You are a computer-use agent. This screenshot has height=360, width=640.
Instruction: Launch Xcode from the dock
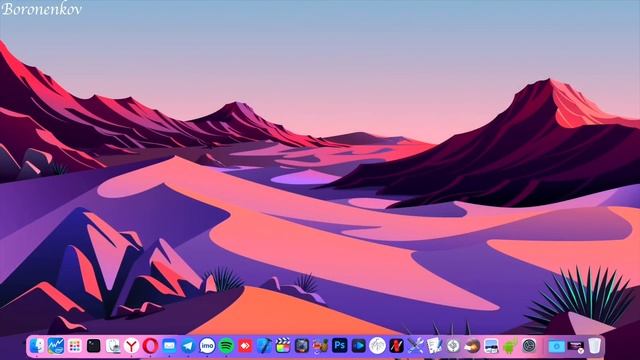point(264,346)
